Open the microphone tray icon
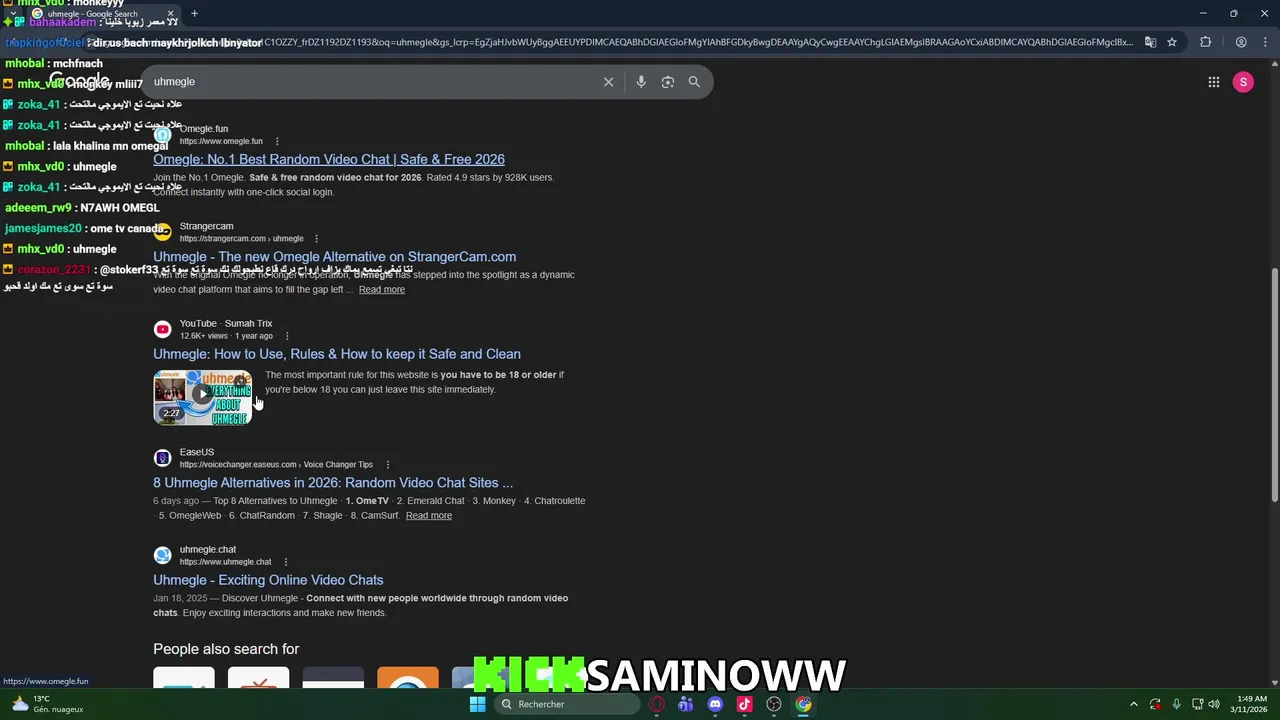 [1176, 704]
